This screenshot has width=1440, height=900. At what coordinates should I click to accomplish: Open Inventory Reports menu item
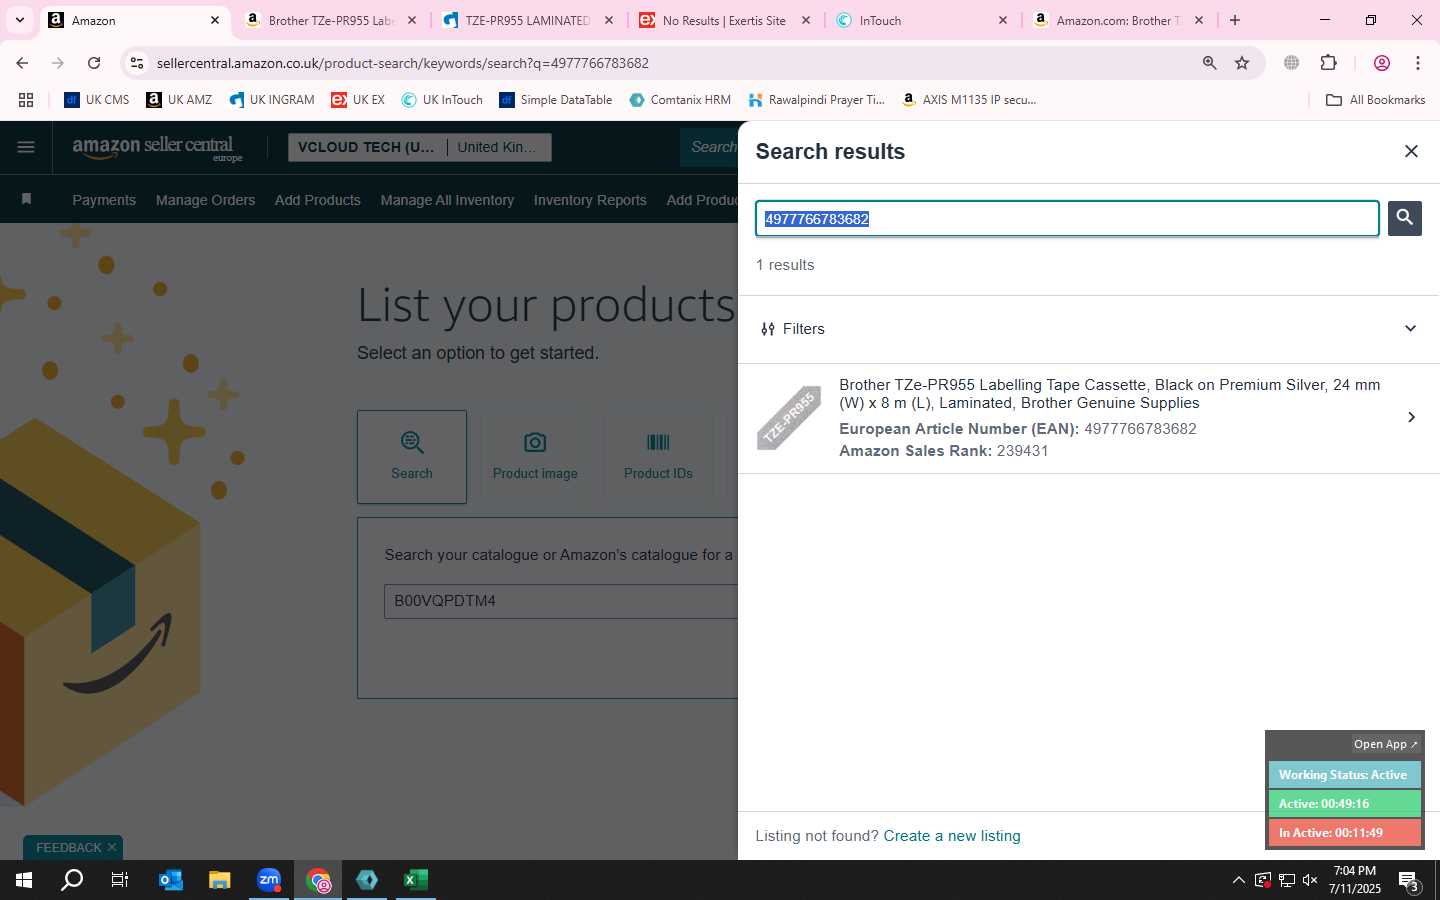click(590, 200)
